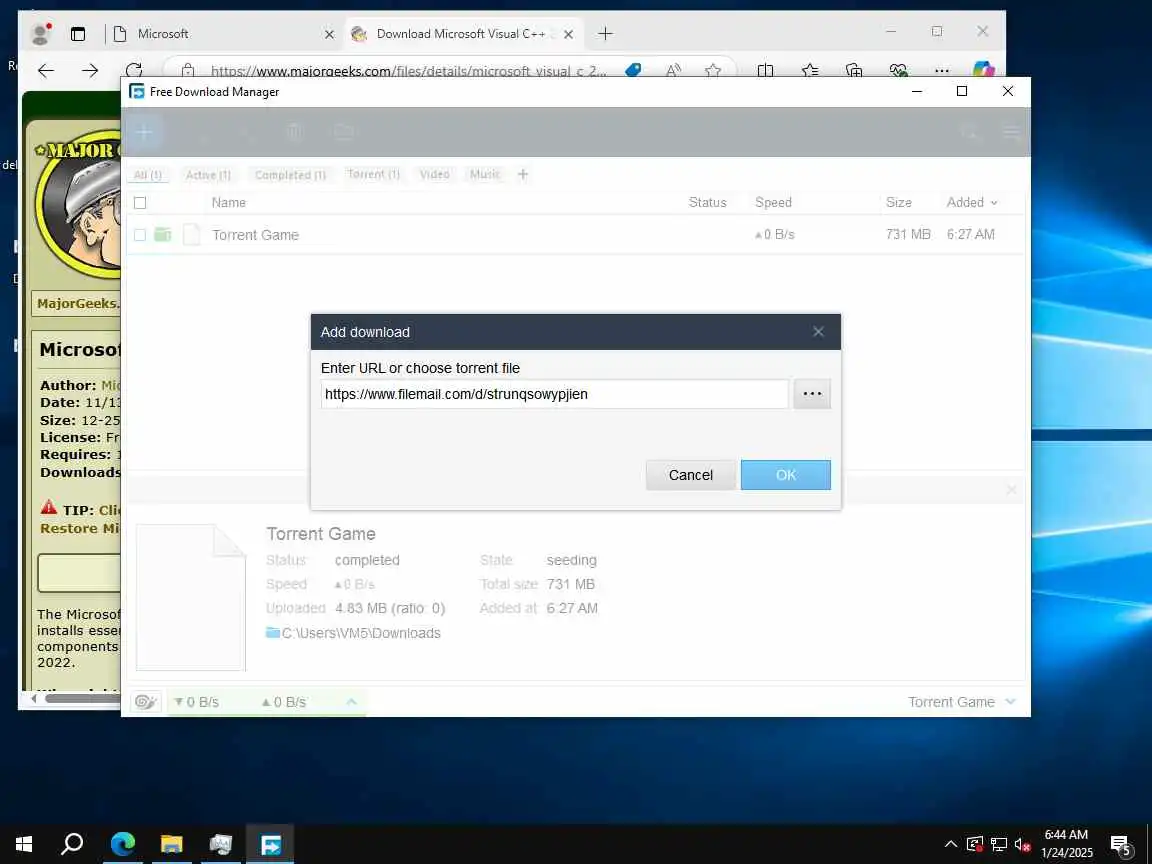Click the open folder icon in Free Download Manager toolbar
The height and width of the screenshot is (864, 1152).
click(344, 132)
